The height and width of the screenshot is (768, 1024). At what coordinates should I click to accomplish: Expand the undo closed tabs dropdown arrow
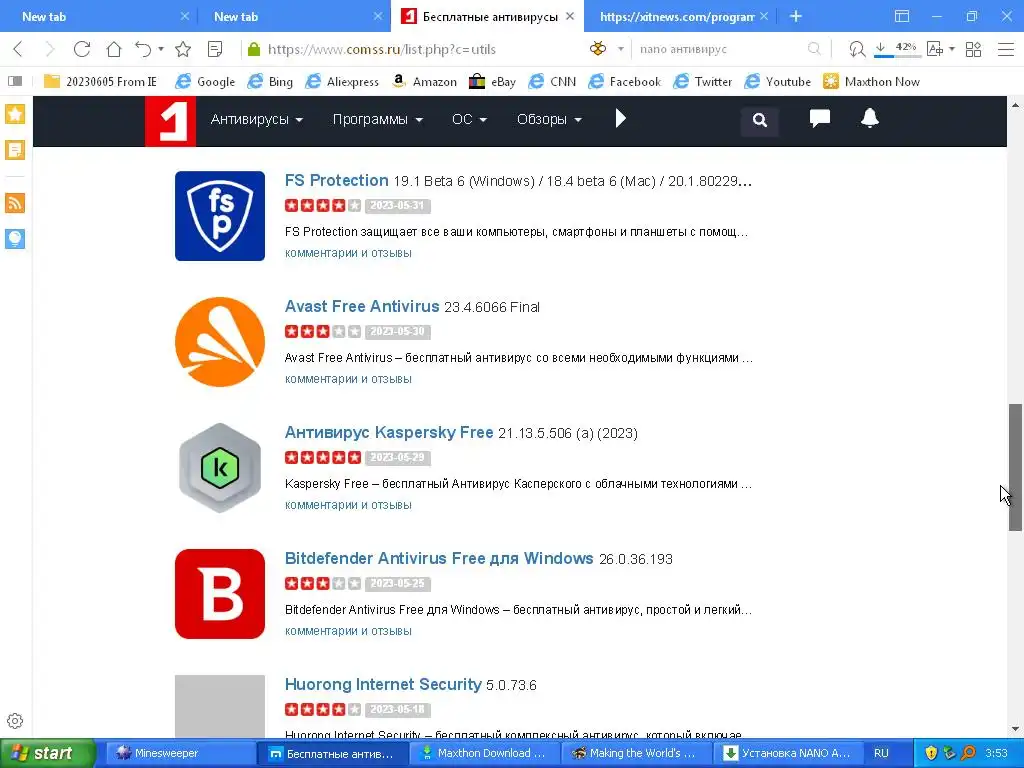click(x=161, y=49)
